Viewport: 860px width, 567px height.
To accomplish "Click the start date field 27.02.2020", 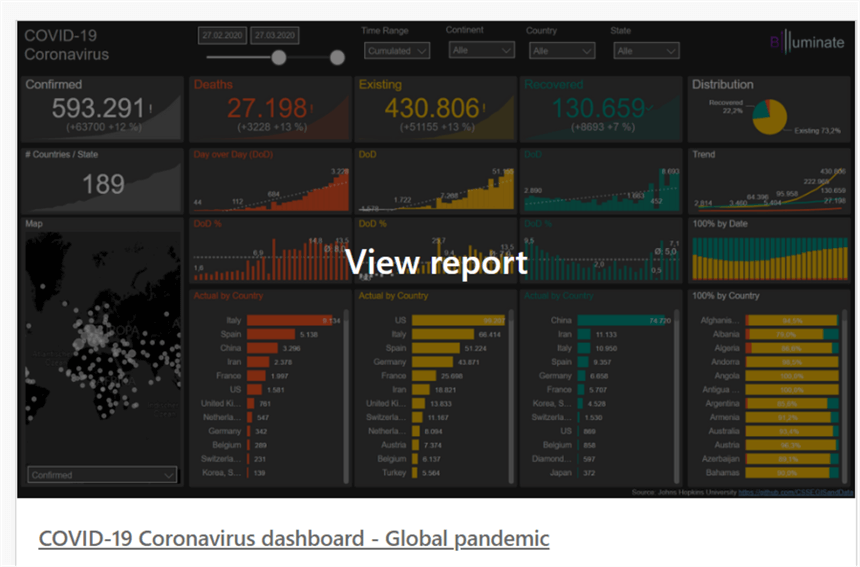I will (222, 35).
